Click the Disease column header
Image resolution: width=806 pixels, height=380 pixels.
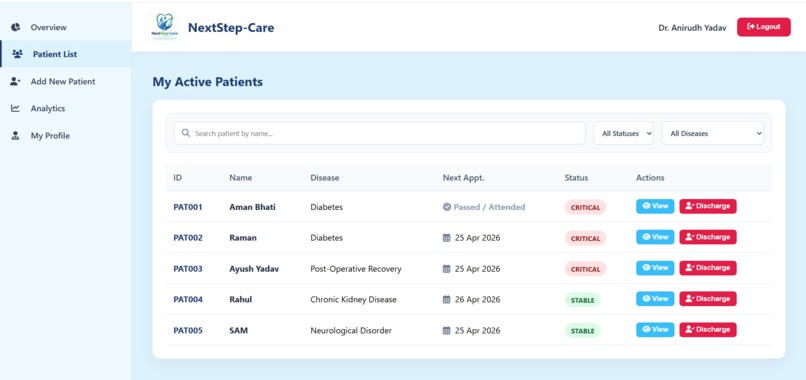325,178
